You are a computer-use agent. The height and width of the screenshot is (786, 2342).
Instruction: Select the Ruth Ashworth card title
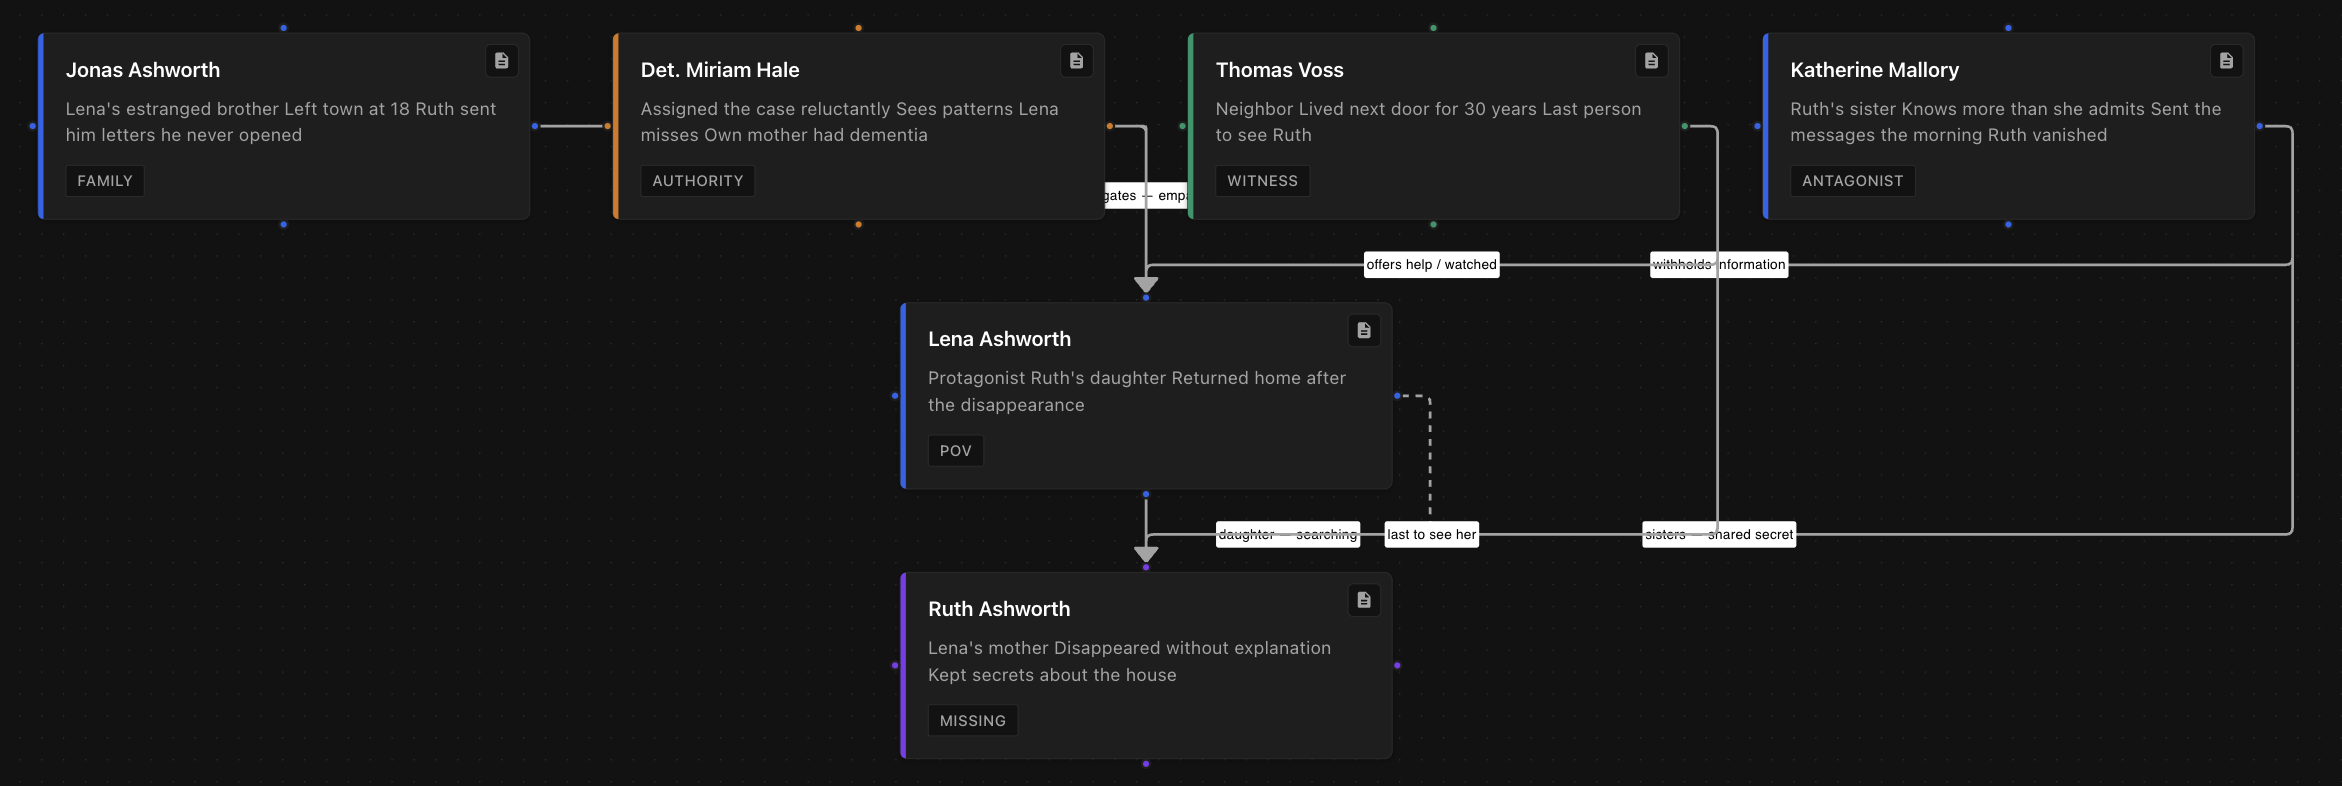(x=999, y=609)
